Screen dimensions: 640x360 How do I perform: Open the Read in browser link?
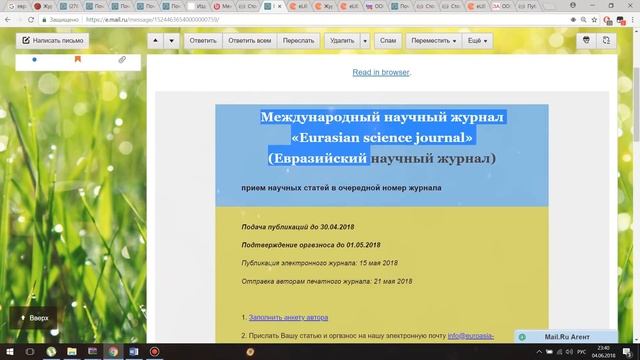381,72
